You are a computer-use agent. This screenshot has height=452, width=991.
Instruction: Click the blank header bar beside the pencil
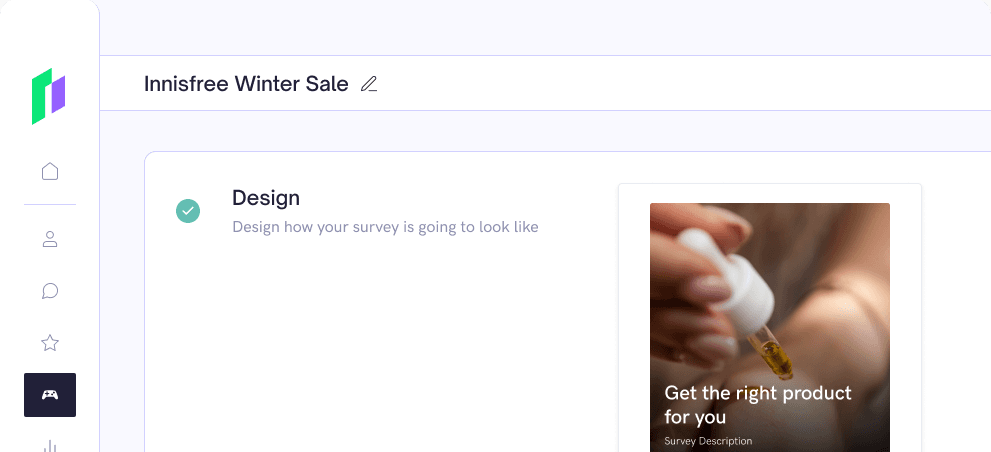click(x=683, y=83)
